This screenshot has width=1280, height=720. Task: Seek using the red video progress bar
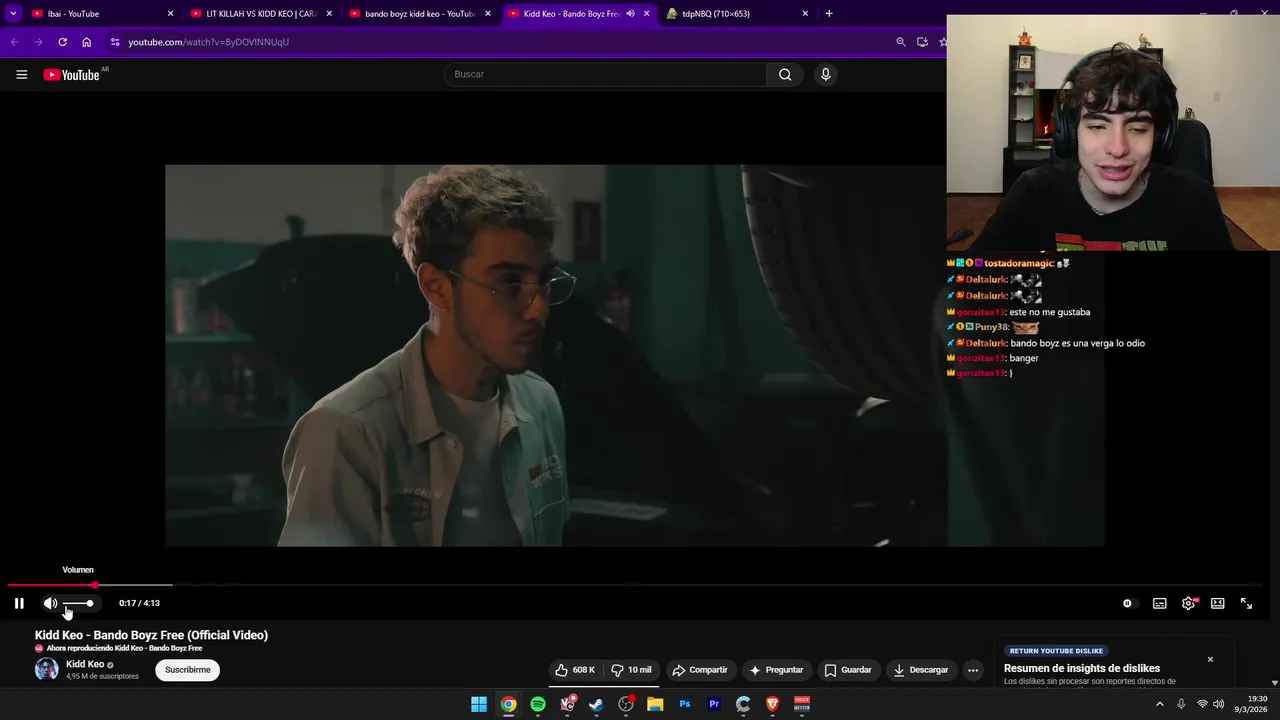634,585
